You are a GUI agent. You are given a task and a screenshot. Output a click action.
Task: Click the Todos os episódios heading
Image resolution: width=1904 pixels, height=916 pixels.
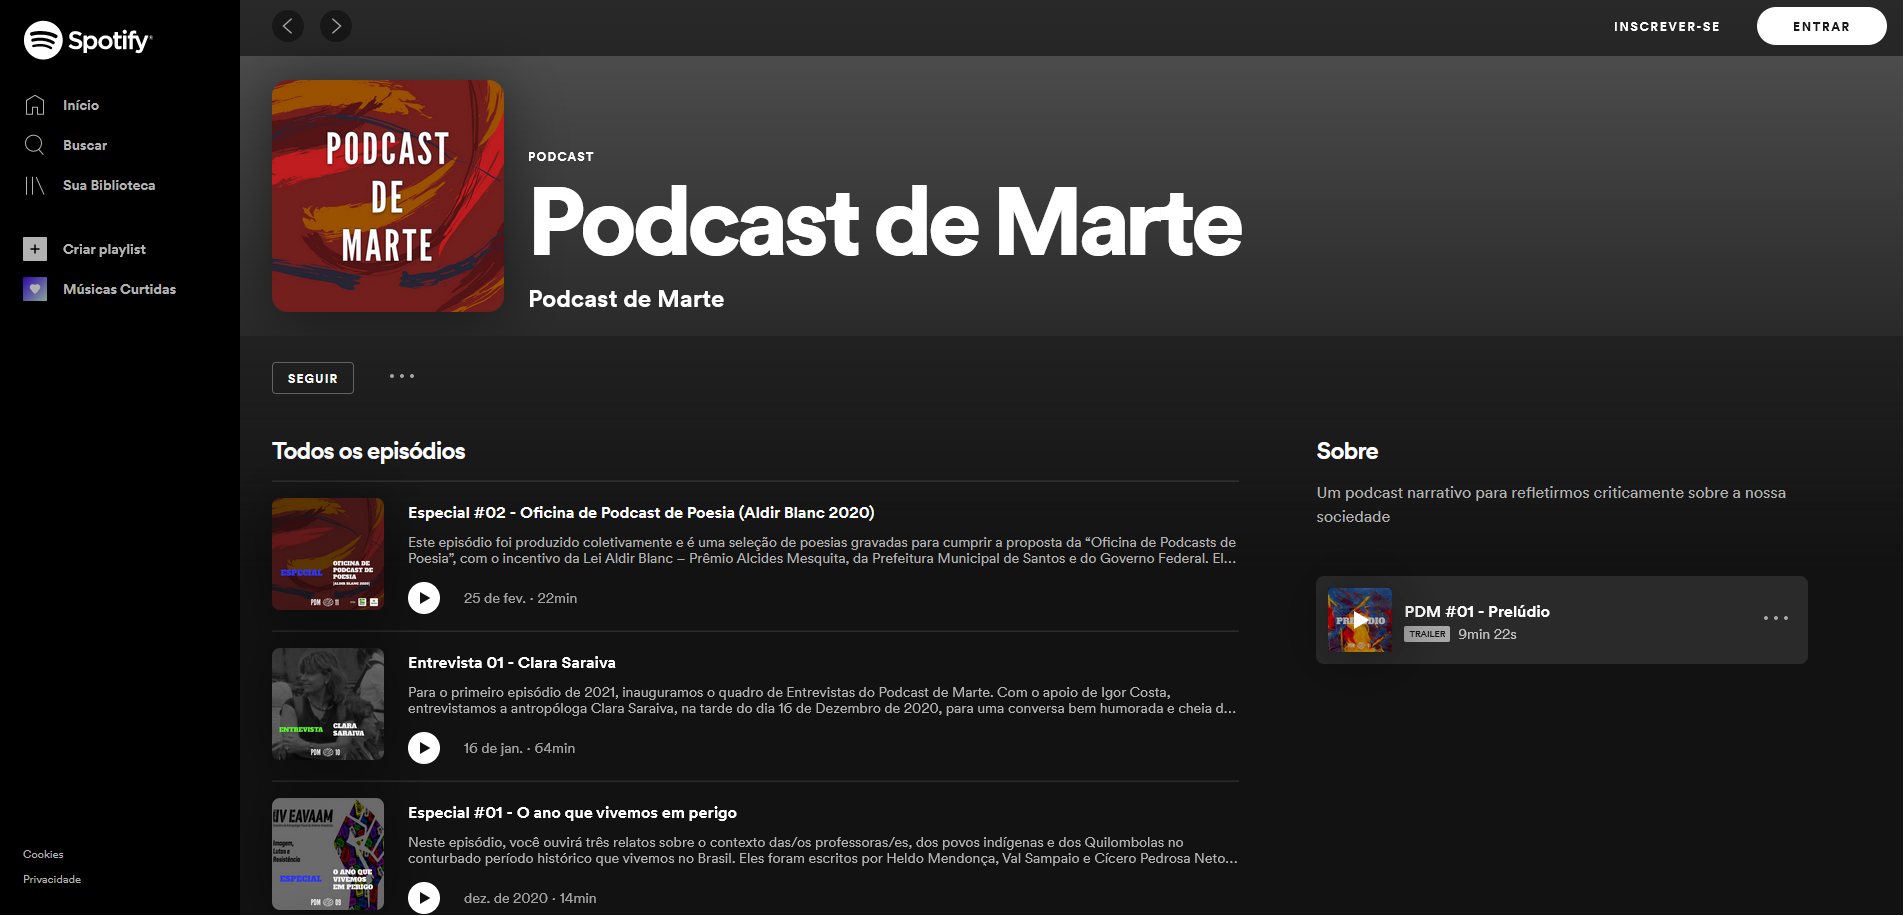tap(368, 451)
